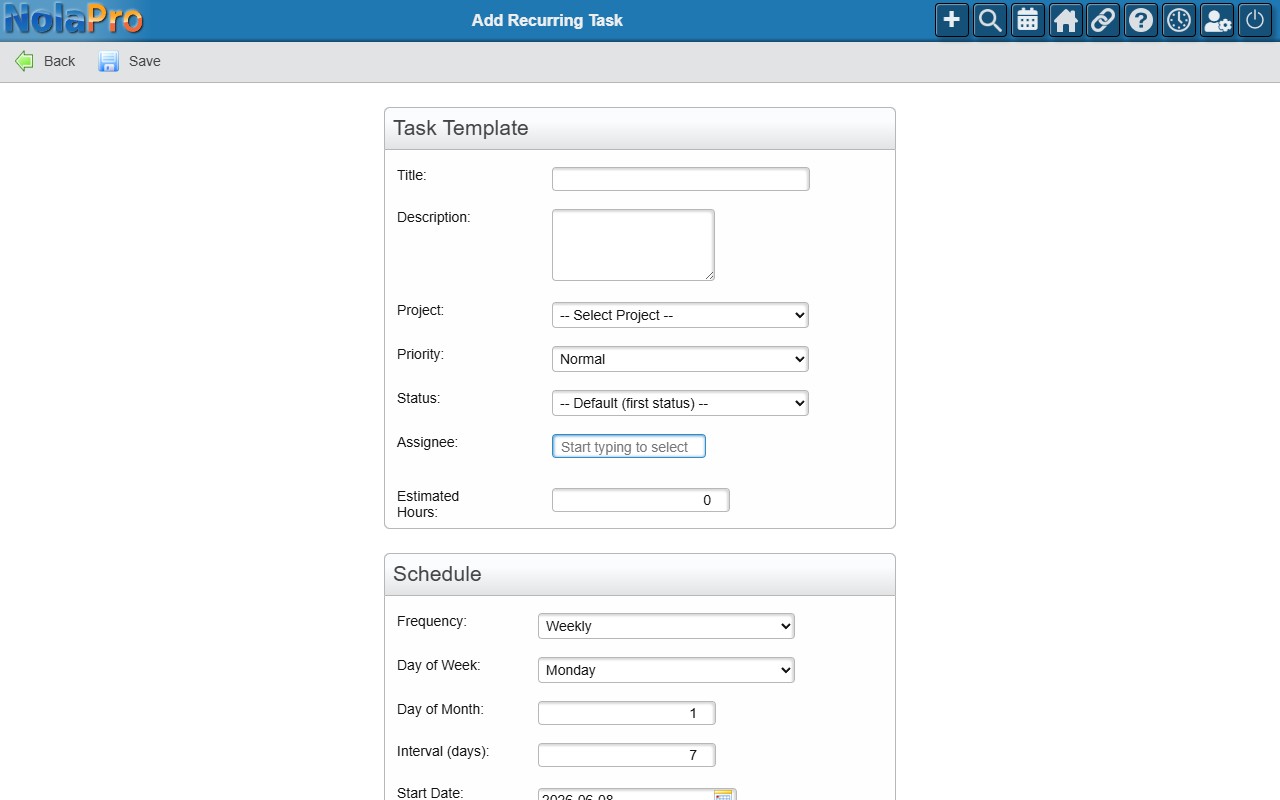The width and height of the screenshot is (1280, 800).
Task: Open the search magnifier icon
Action: tap(990, 20)
